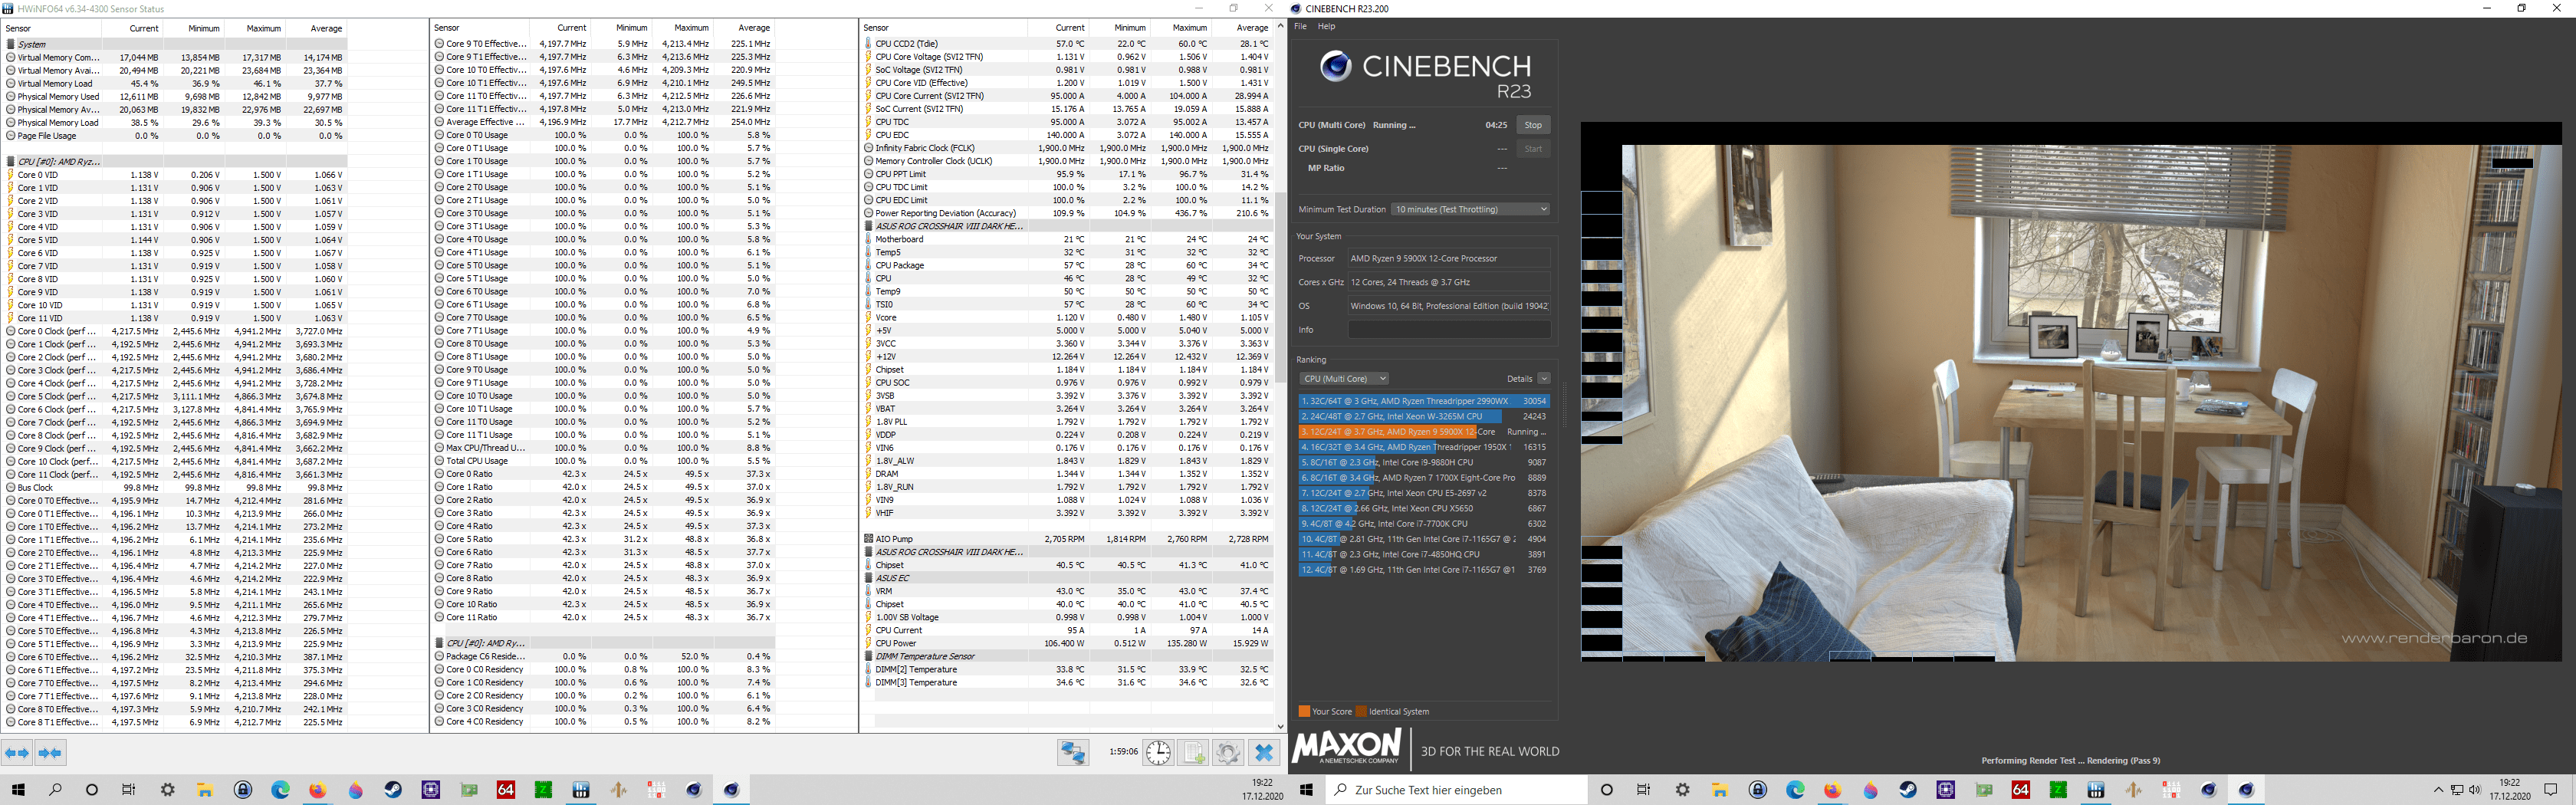Open red binary-digits app on search-box taskbar
2576x805 pixels.
(2171, 790)
